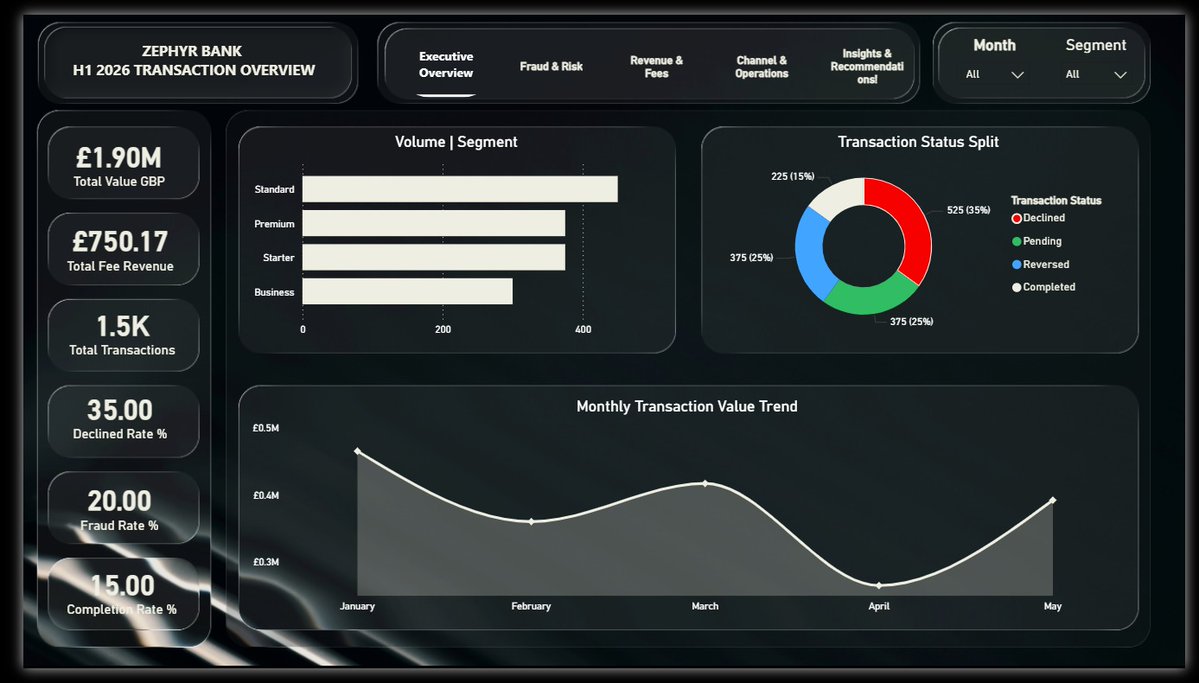Click the 35.00 Declined Rate % card

point(123,421)
